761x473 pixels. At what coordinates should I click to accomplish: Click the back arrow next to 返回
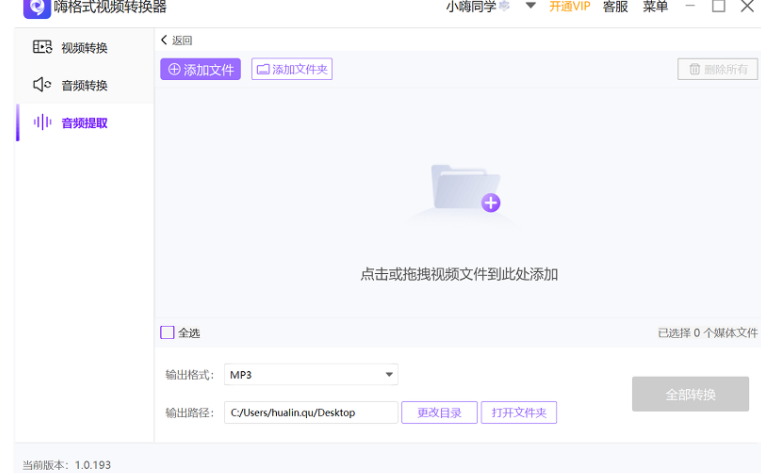tap(164, 40)
